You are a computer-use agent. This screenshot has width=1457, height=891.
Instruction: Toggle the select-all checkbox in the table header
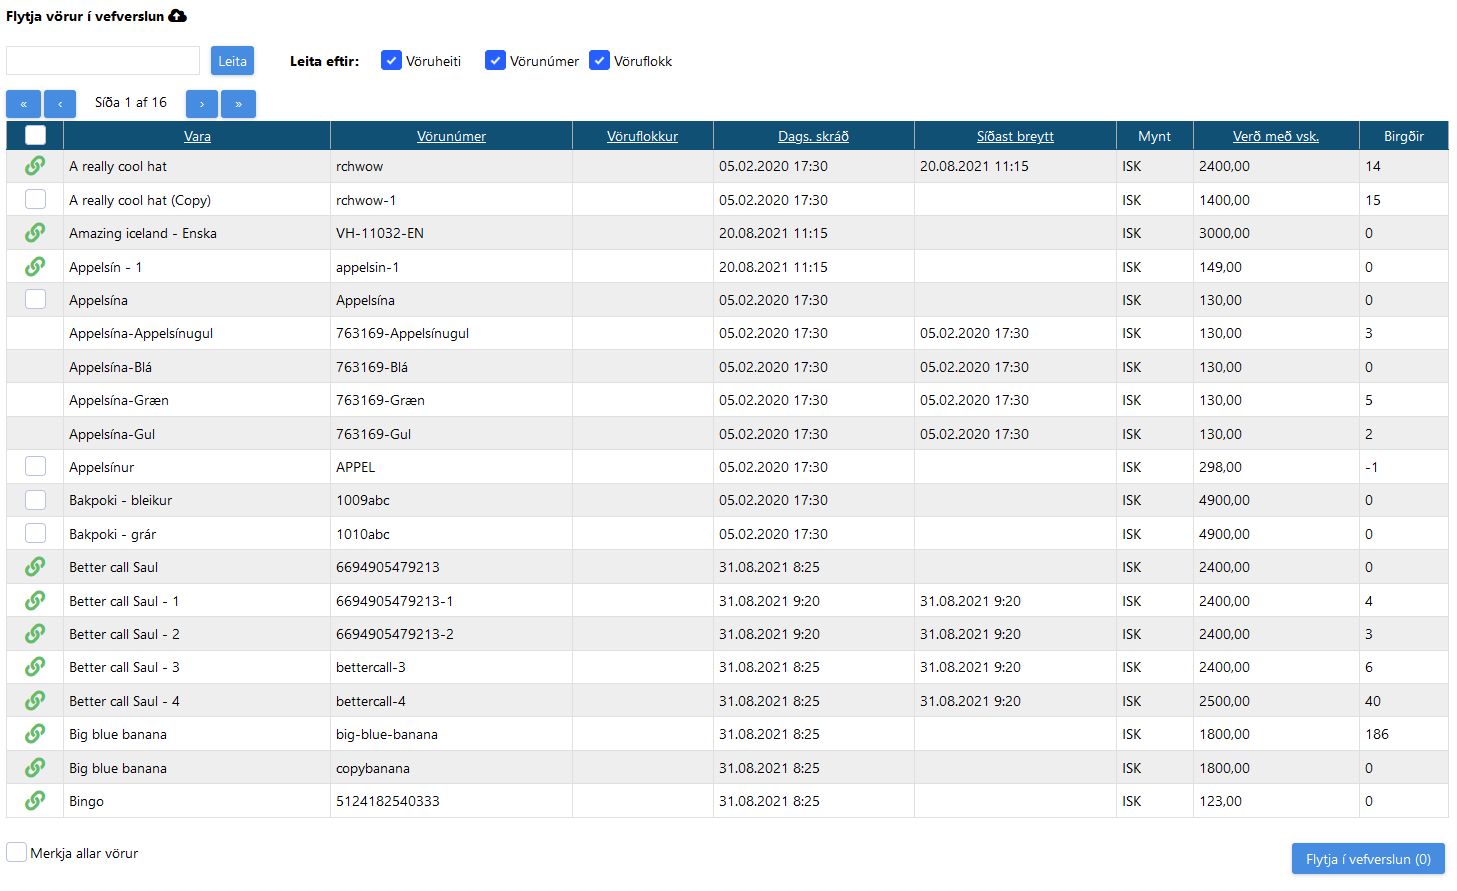point(35,134)
